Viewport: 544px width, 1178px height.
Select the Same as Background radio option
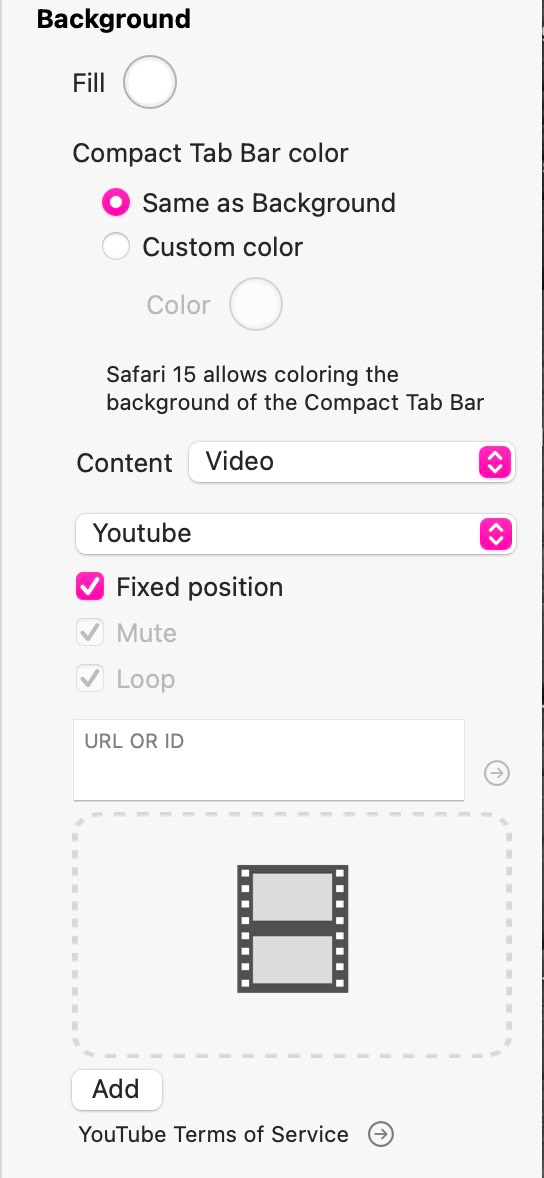click(116, 203)
